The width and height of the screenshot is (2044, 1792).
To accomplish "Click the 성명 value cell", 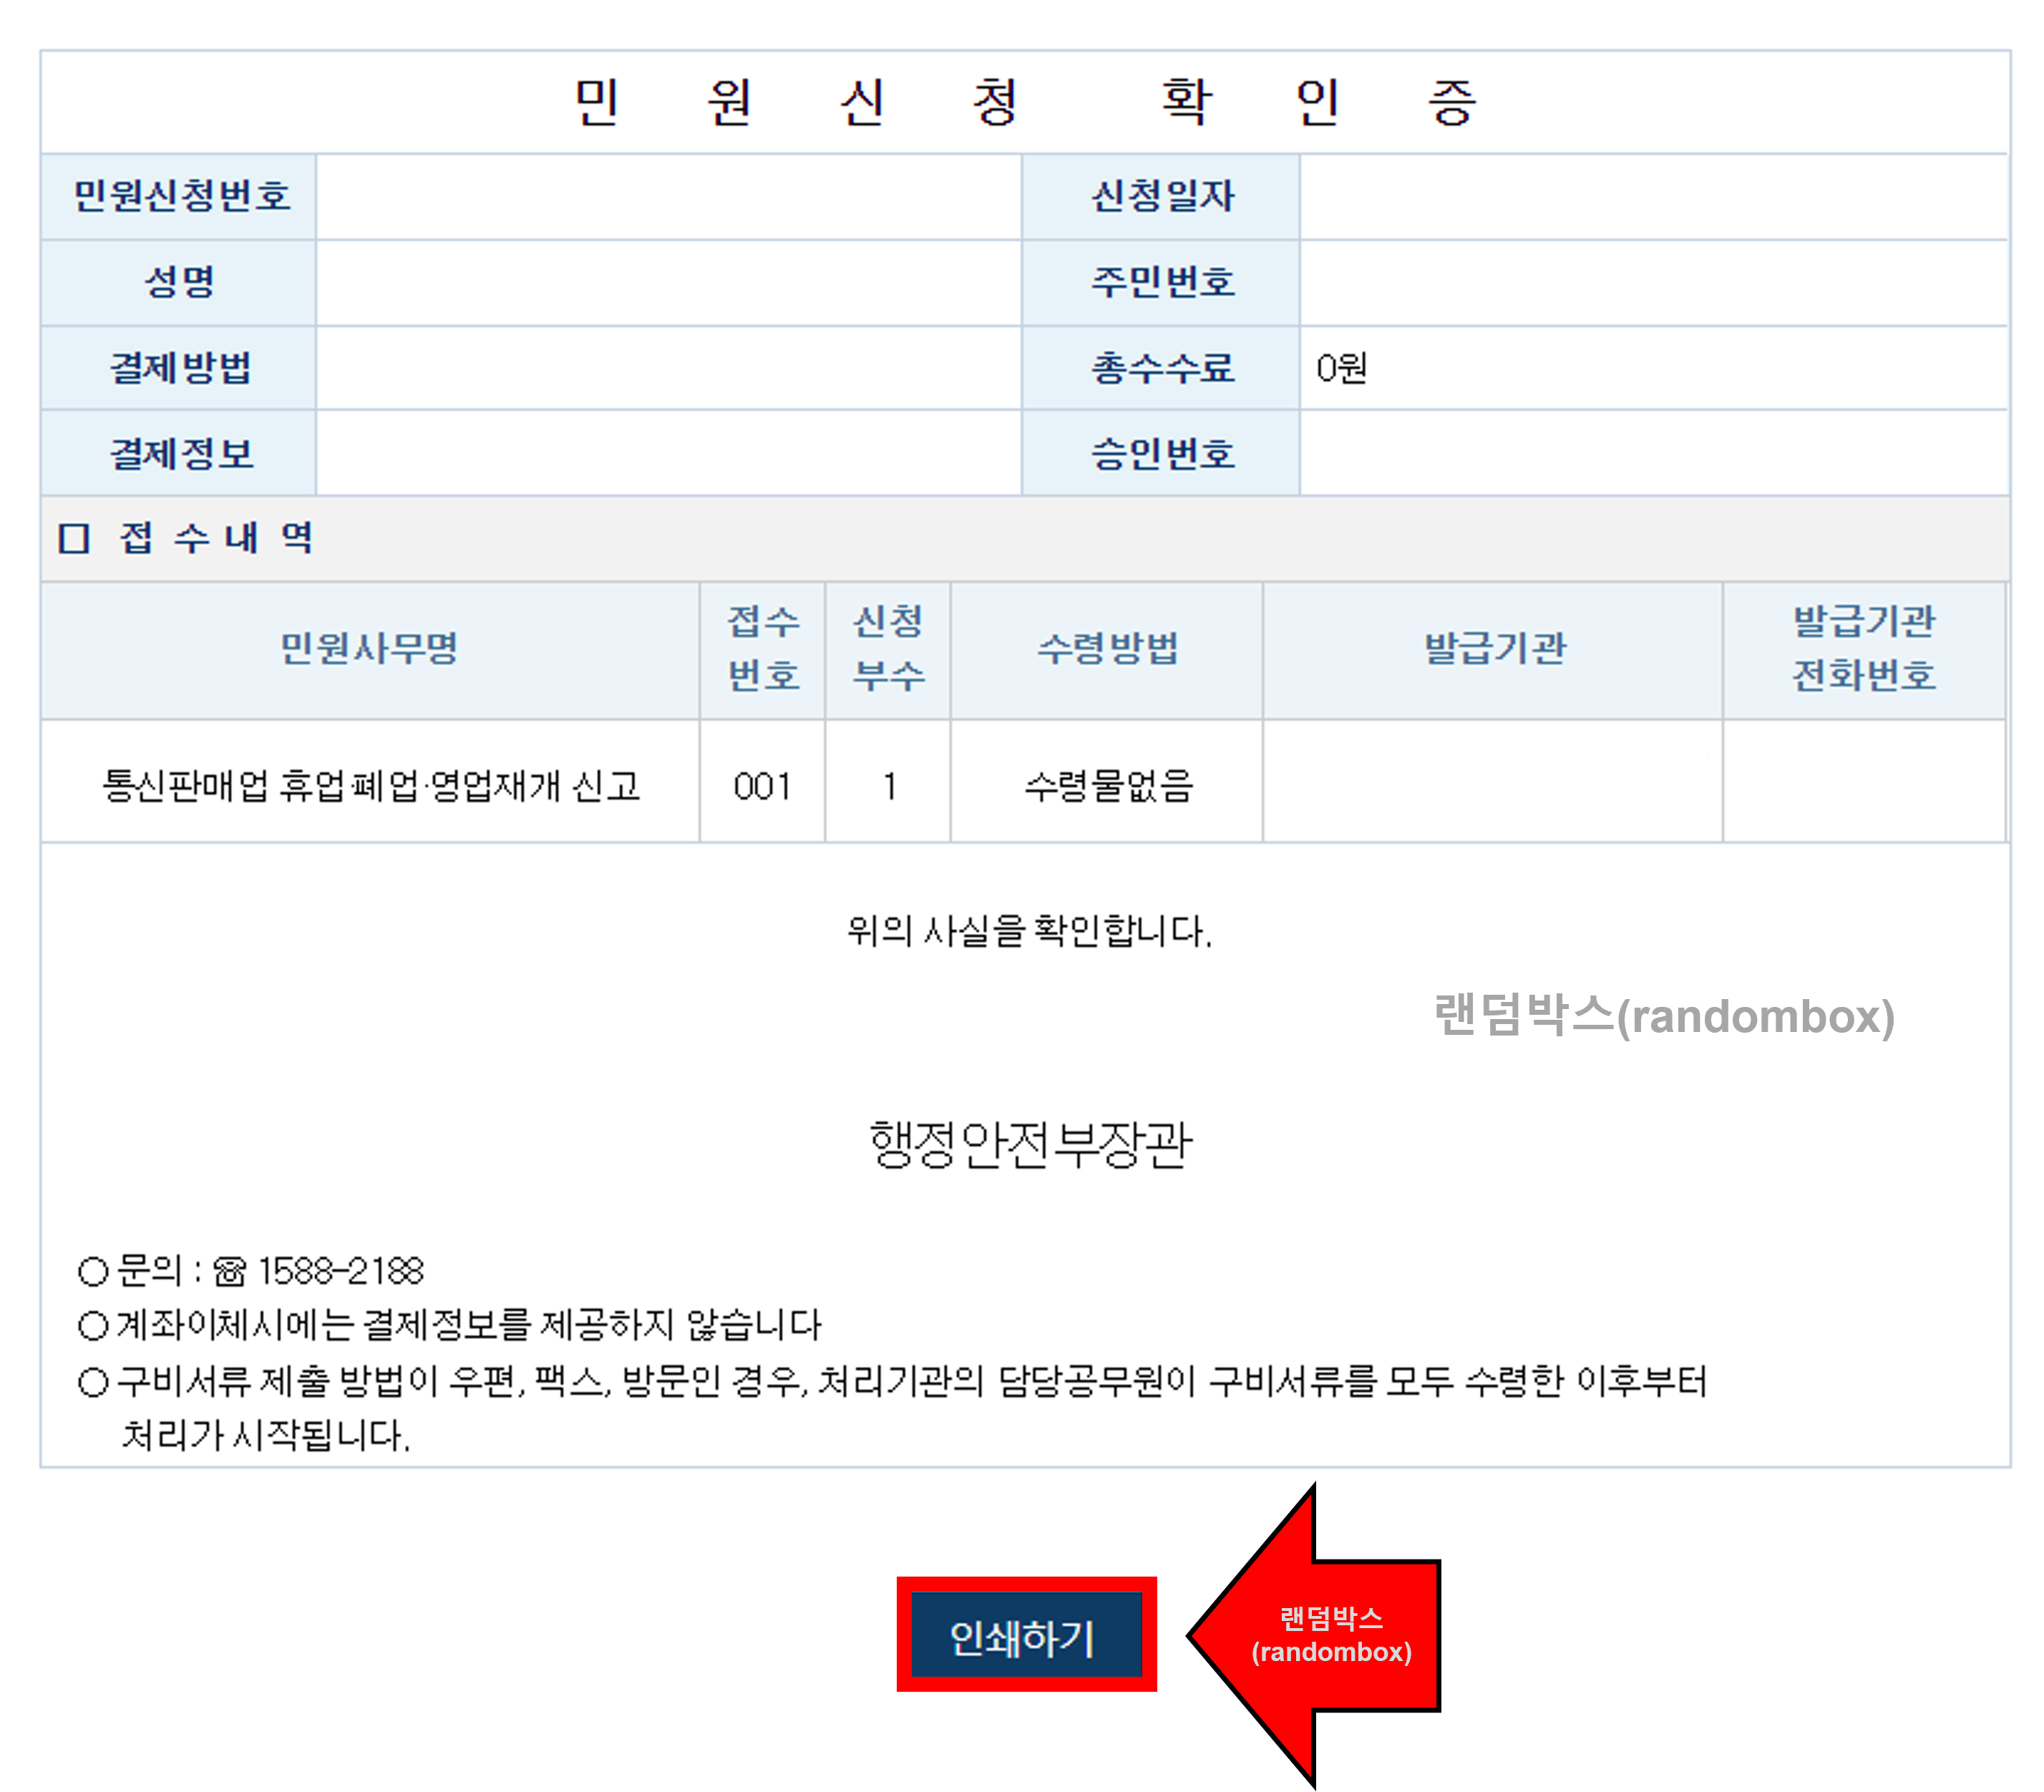I will [668, 283].
